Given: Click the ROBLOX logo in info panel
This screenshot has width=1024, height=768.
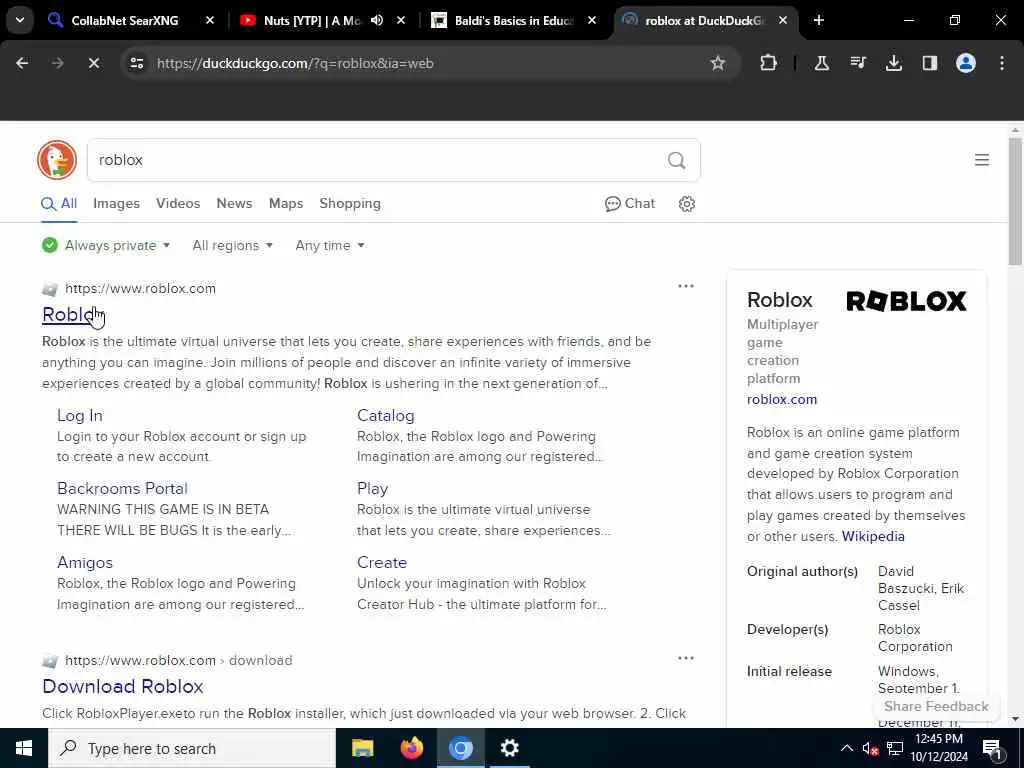Looking at the screenshot, I should coord(906,301).
